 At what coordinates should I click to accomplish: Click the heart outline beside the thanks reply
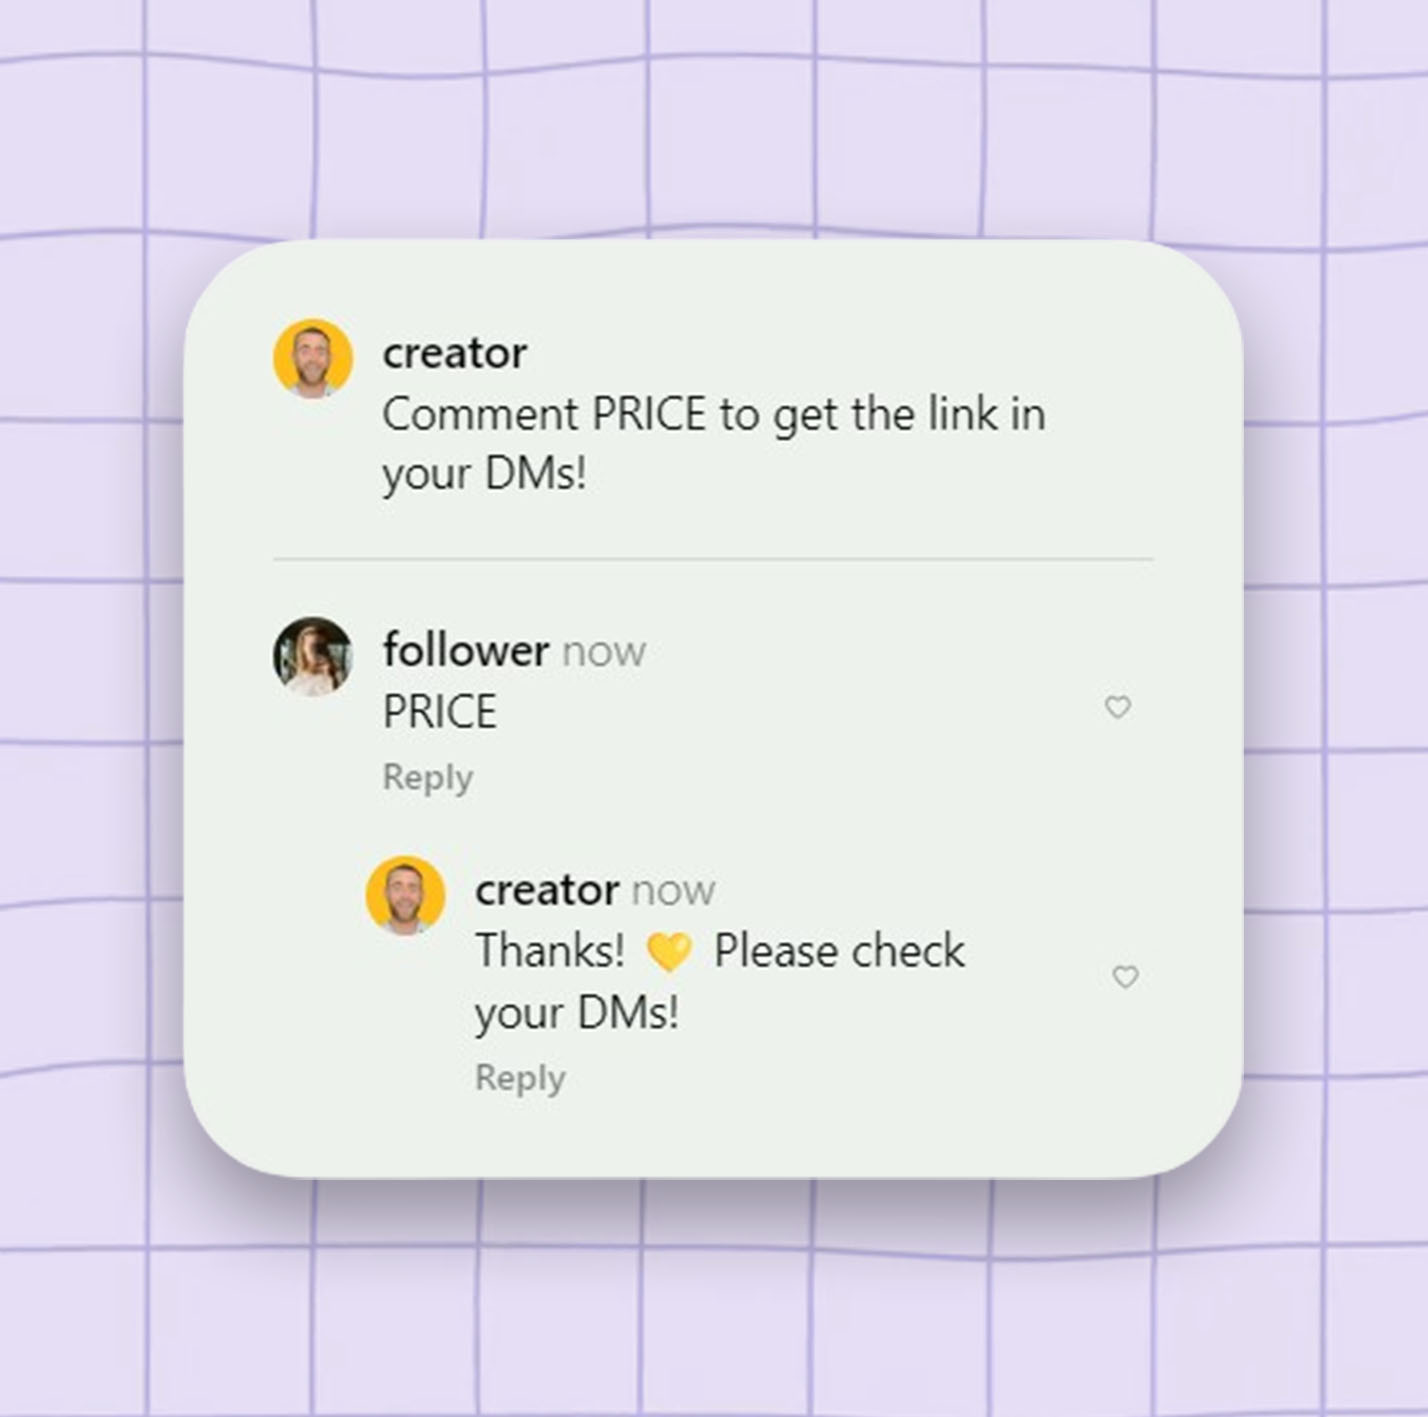click(x=1124, y=978)
